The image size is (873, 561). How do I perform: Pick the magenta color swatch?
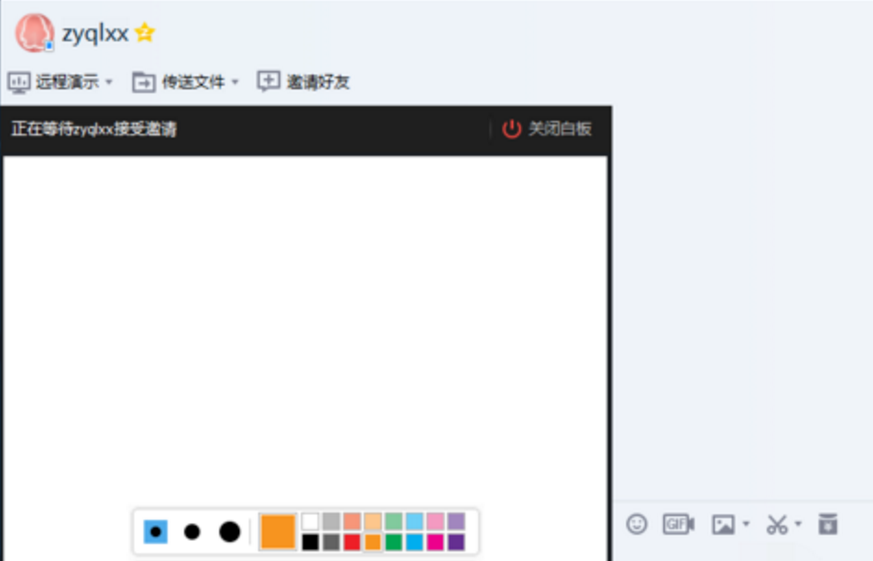[435, 542]
